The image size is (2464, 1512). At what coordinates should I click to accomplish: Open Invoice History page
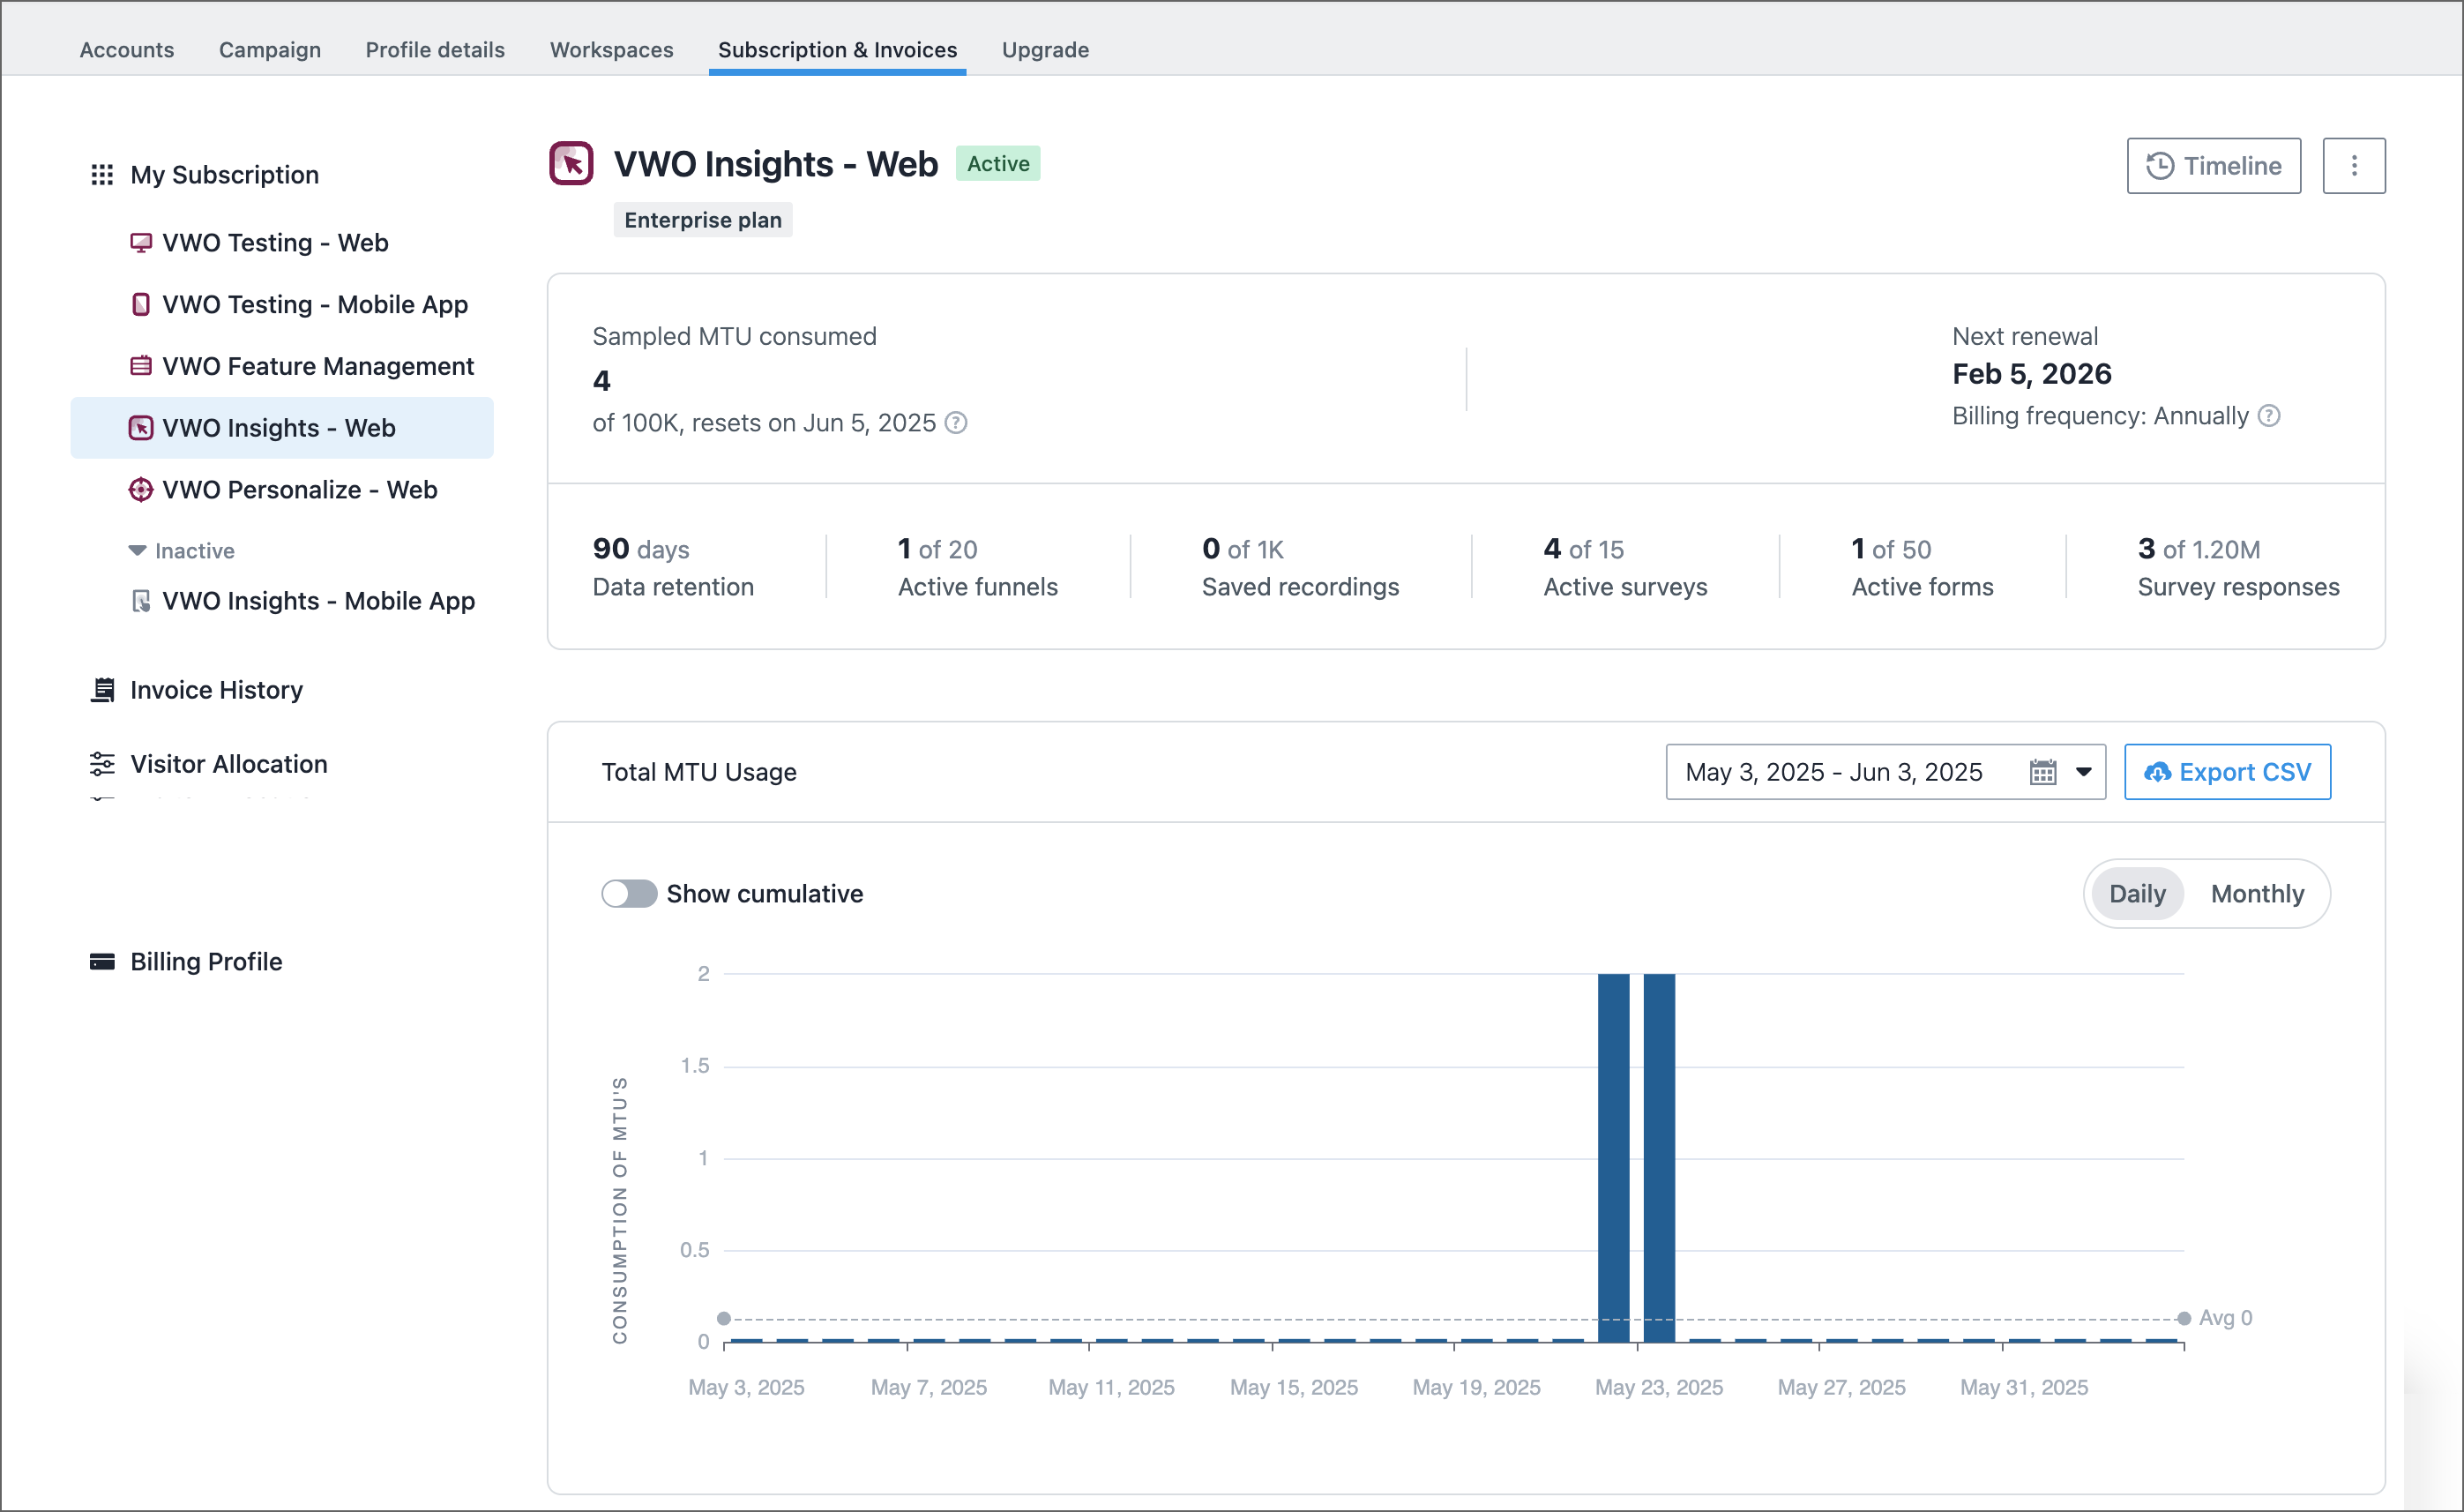(216, 690)
